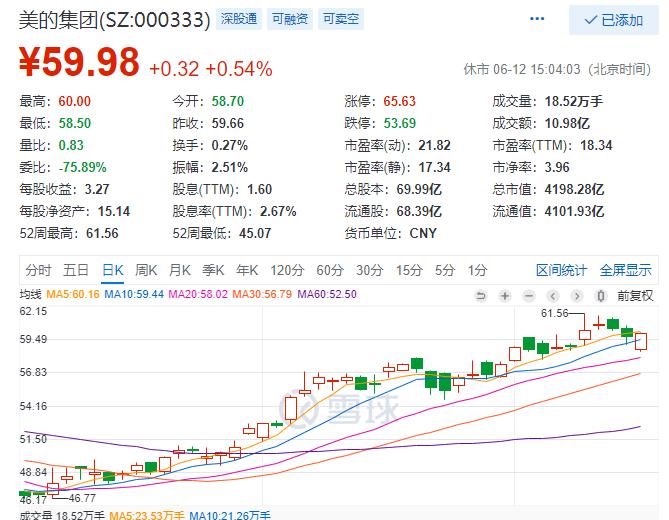This screenshot has height=520, width=669.
Task: Click the chart reset/undo icon
Action: 481,295
